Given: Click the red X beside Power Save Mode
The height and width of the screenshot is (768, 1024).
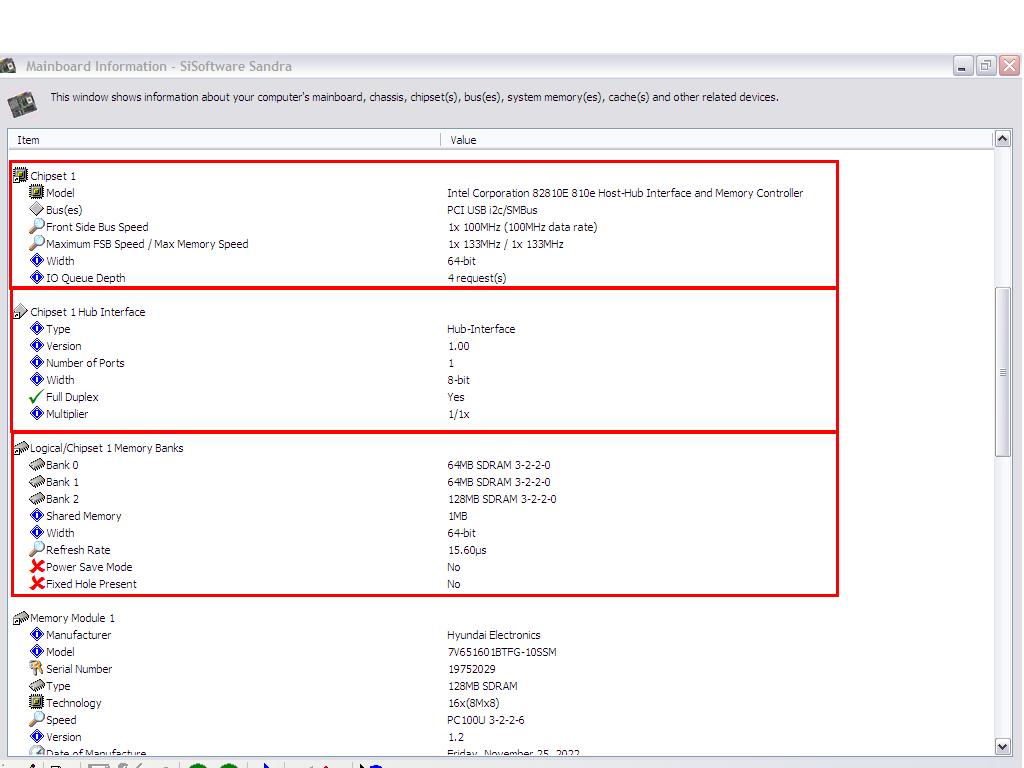Looking at the screenshot, I should click(37, 567).
